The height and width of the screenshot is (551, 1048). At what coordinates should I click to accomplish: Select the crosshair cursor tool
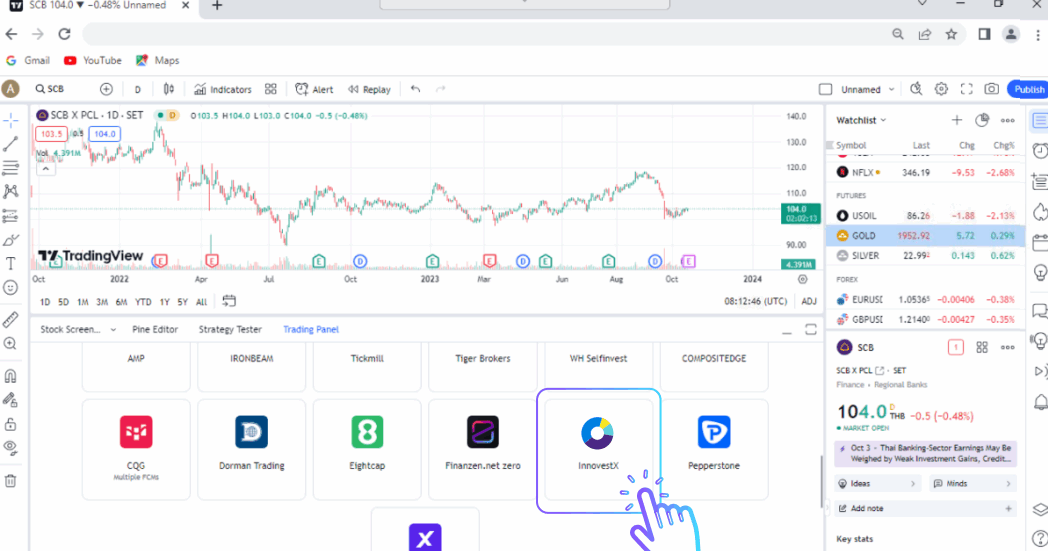pos(11,120)
